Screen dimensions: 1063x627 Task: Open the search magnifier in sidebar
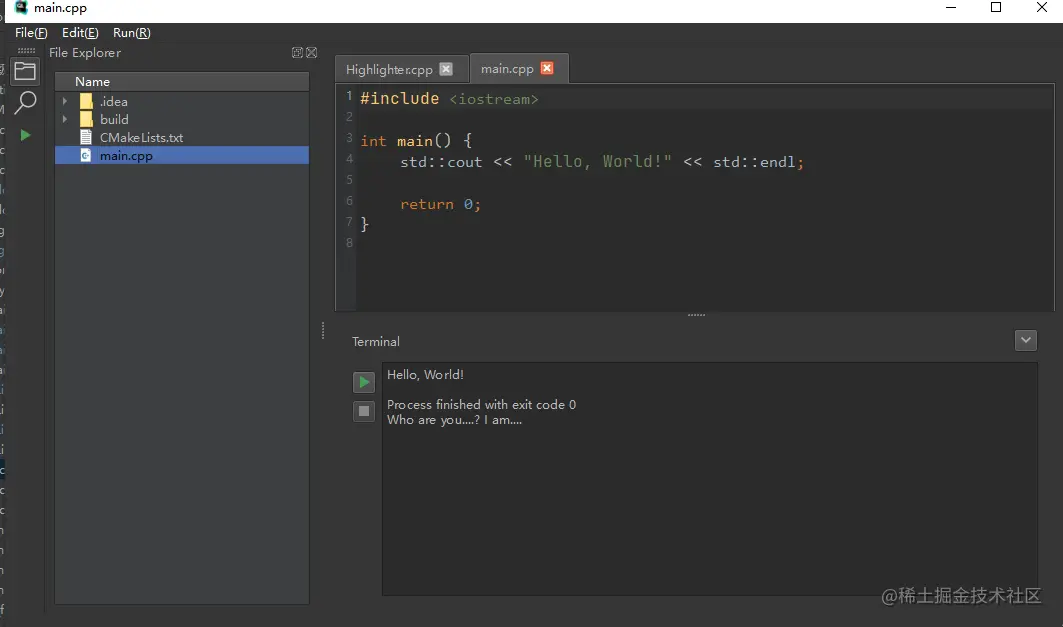(x=25, y=103)
